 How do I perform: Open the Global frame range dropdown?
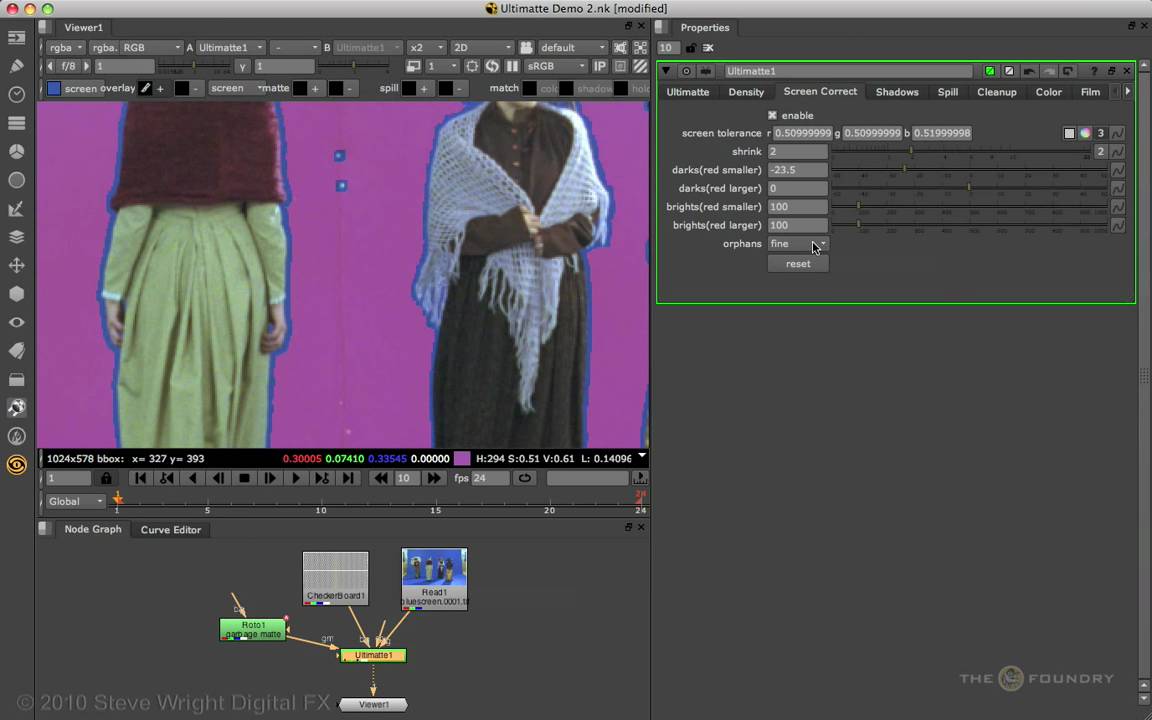coord(76,501)
